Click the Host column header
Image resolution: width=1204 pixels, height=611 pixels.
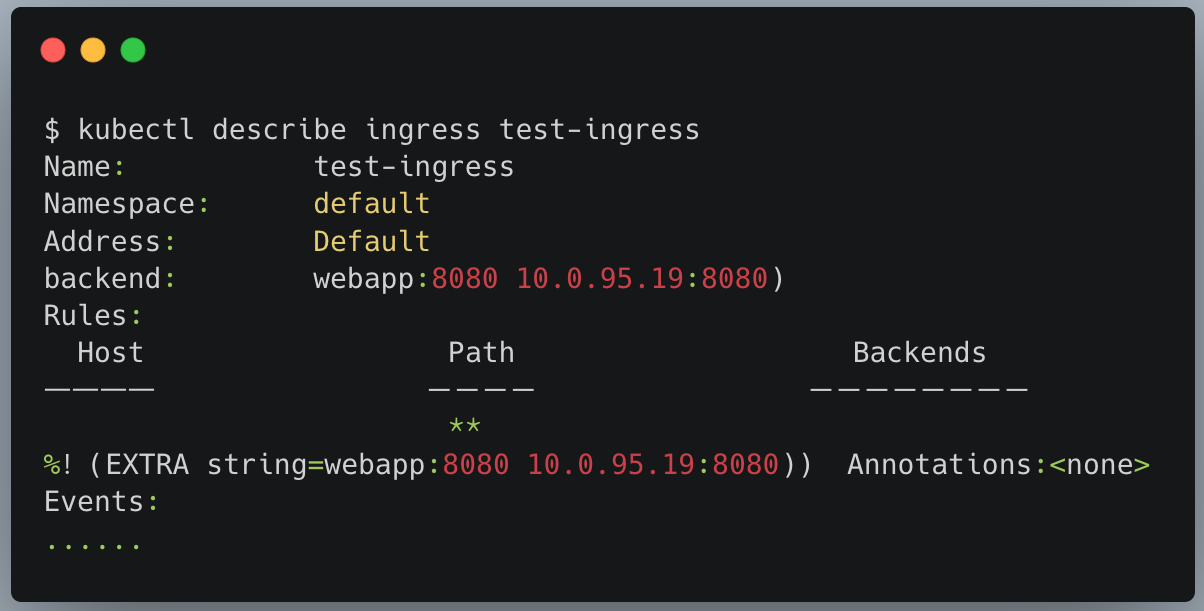pos(110,352)
